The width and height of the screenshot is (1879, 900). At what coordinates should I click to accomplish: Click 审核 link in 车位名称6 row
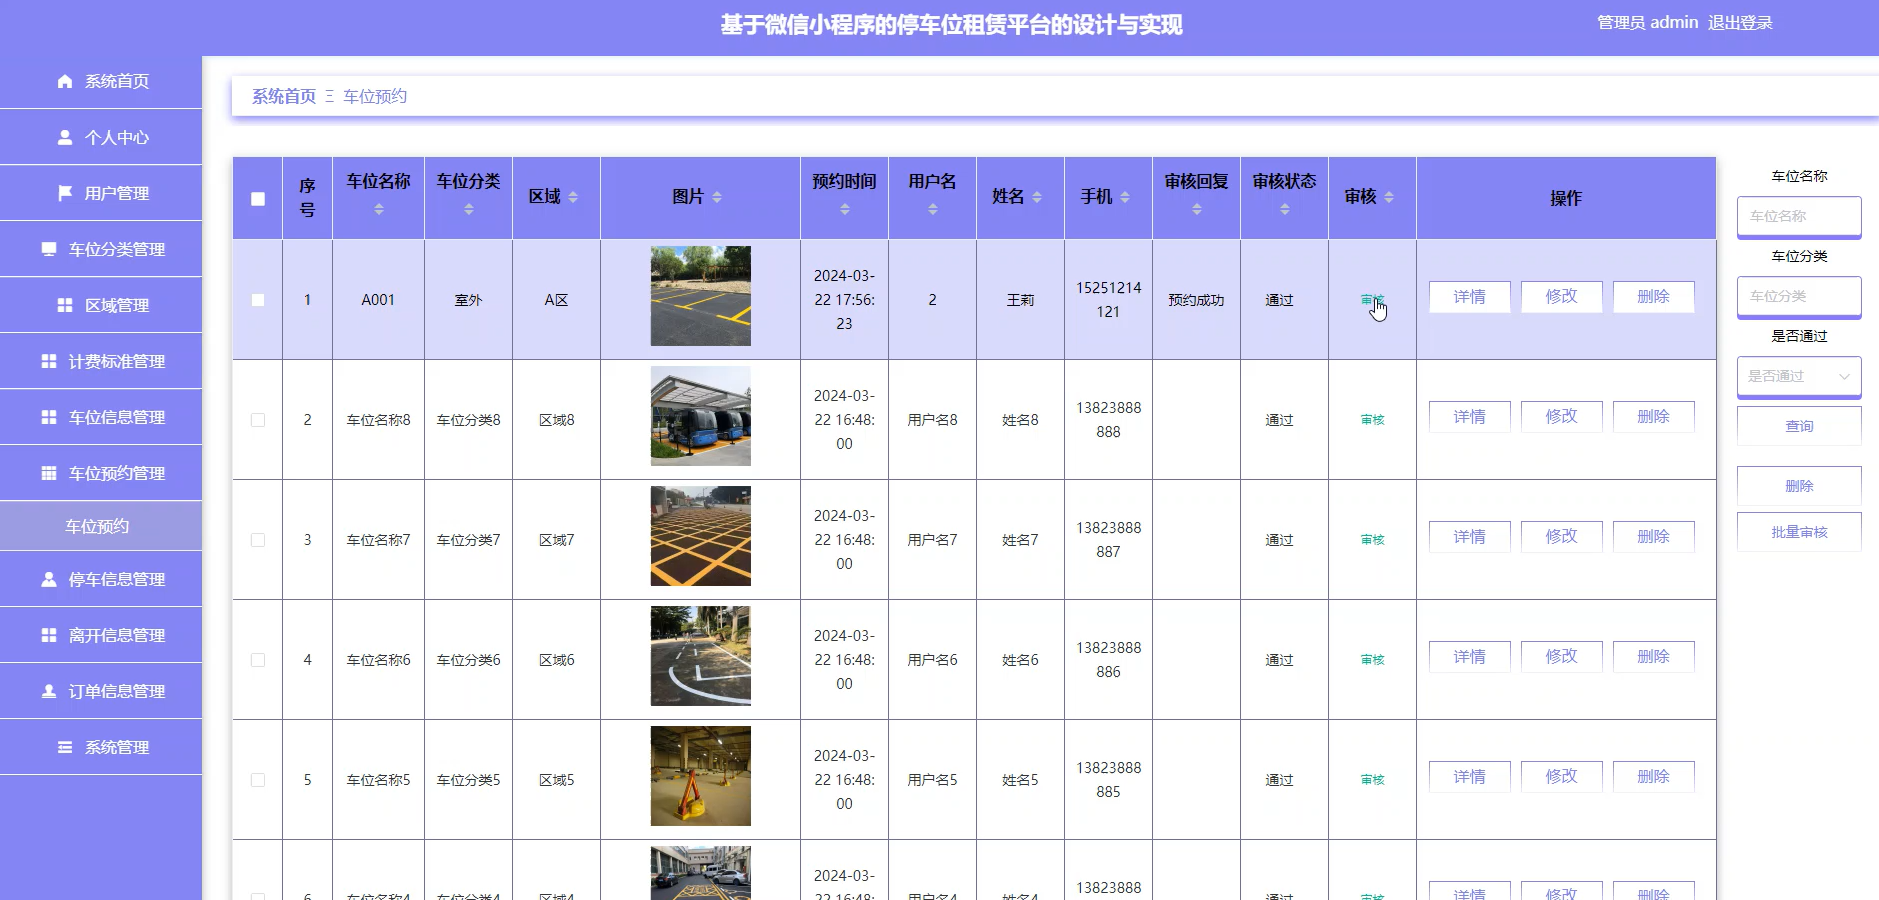[1372, 660]
